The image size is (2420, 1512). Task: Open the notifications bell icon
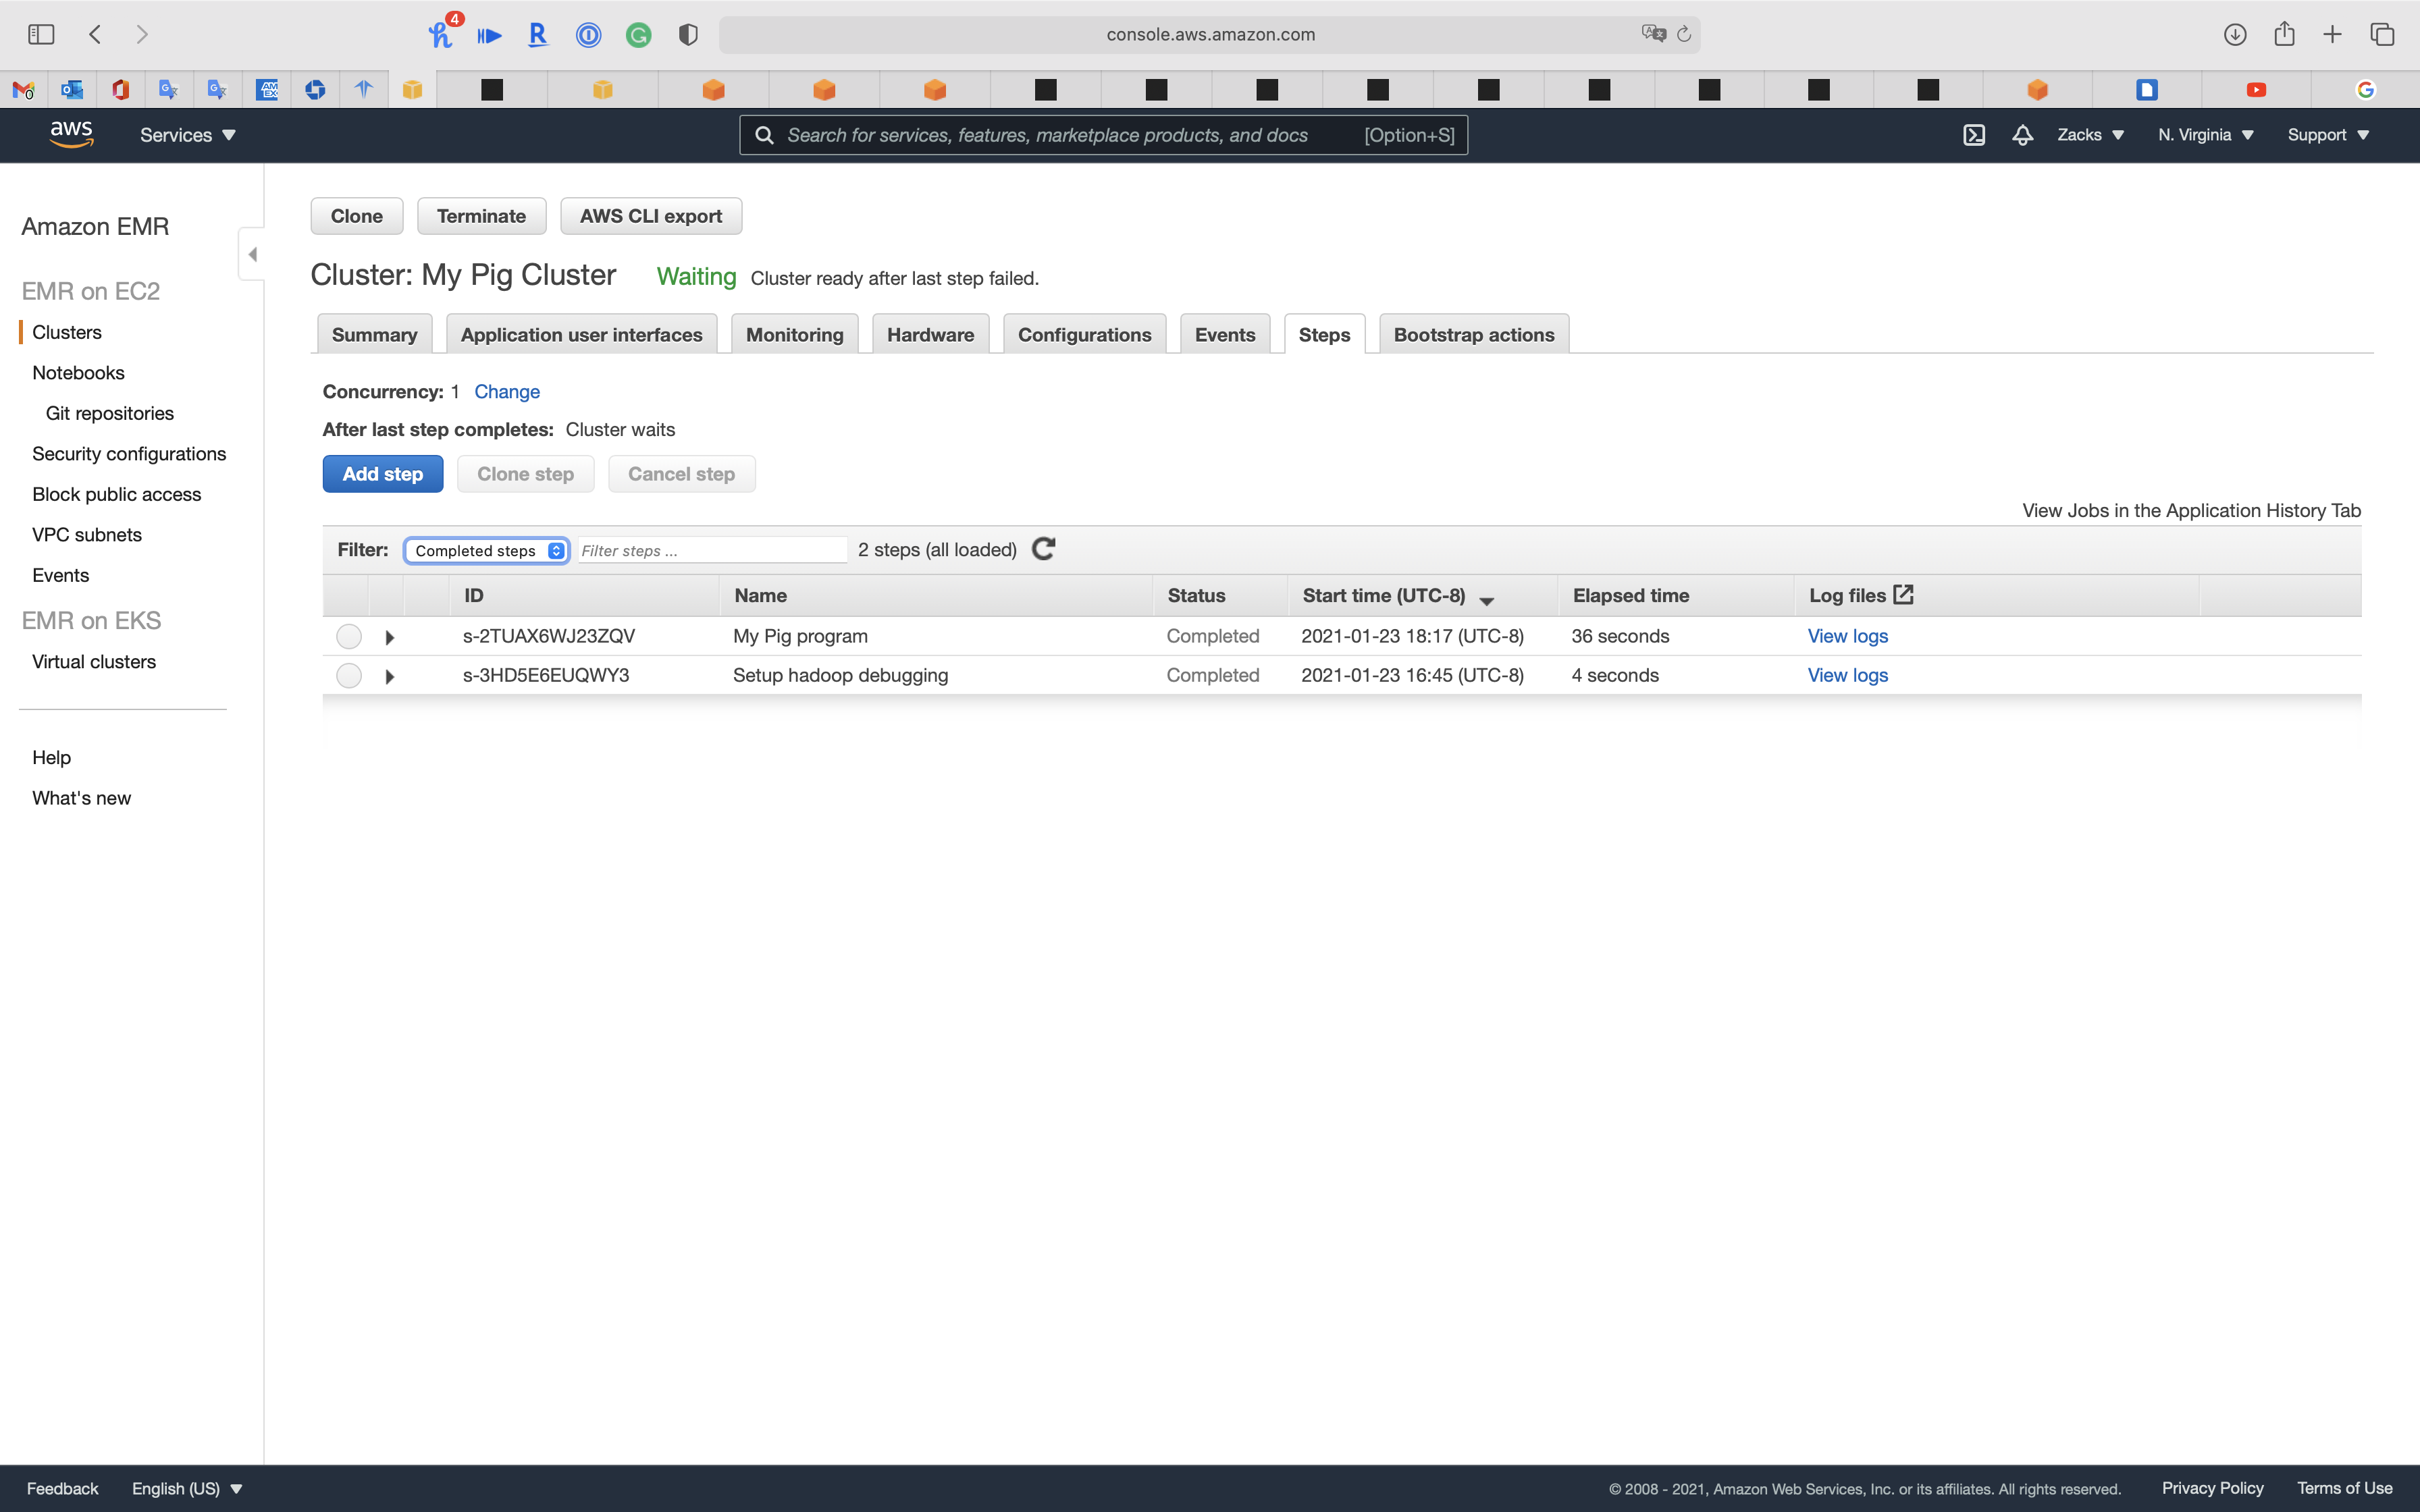click(2022, 135)
